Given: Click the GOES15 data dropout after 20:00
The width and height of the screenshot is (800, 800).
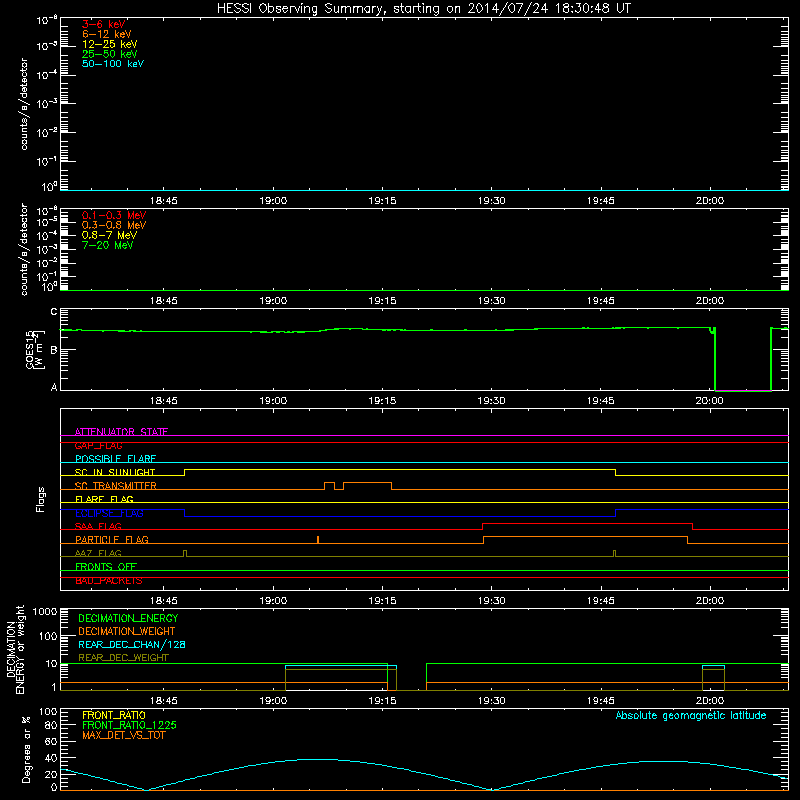Looking at the screenshot, I should tap(743, 360).
